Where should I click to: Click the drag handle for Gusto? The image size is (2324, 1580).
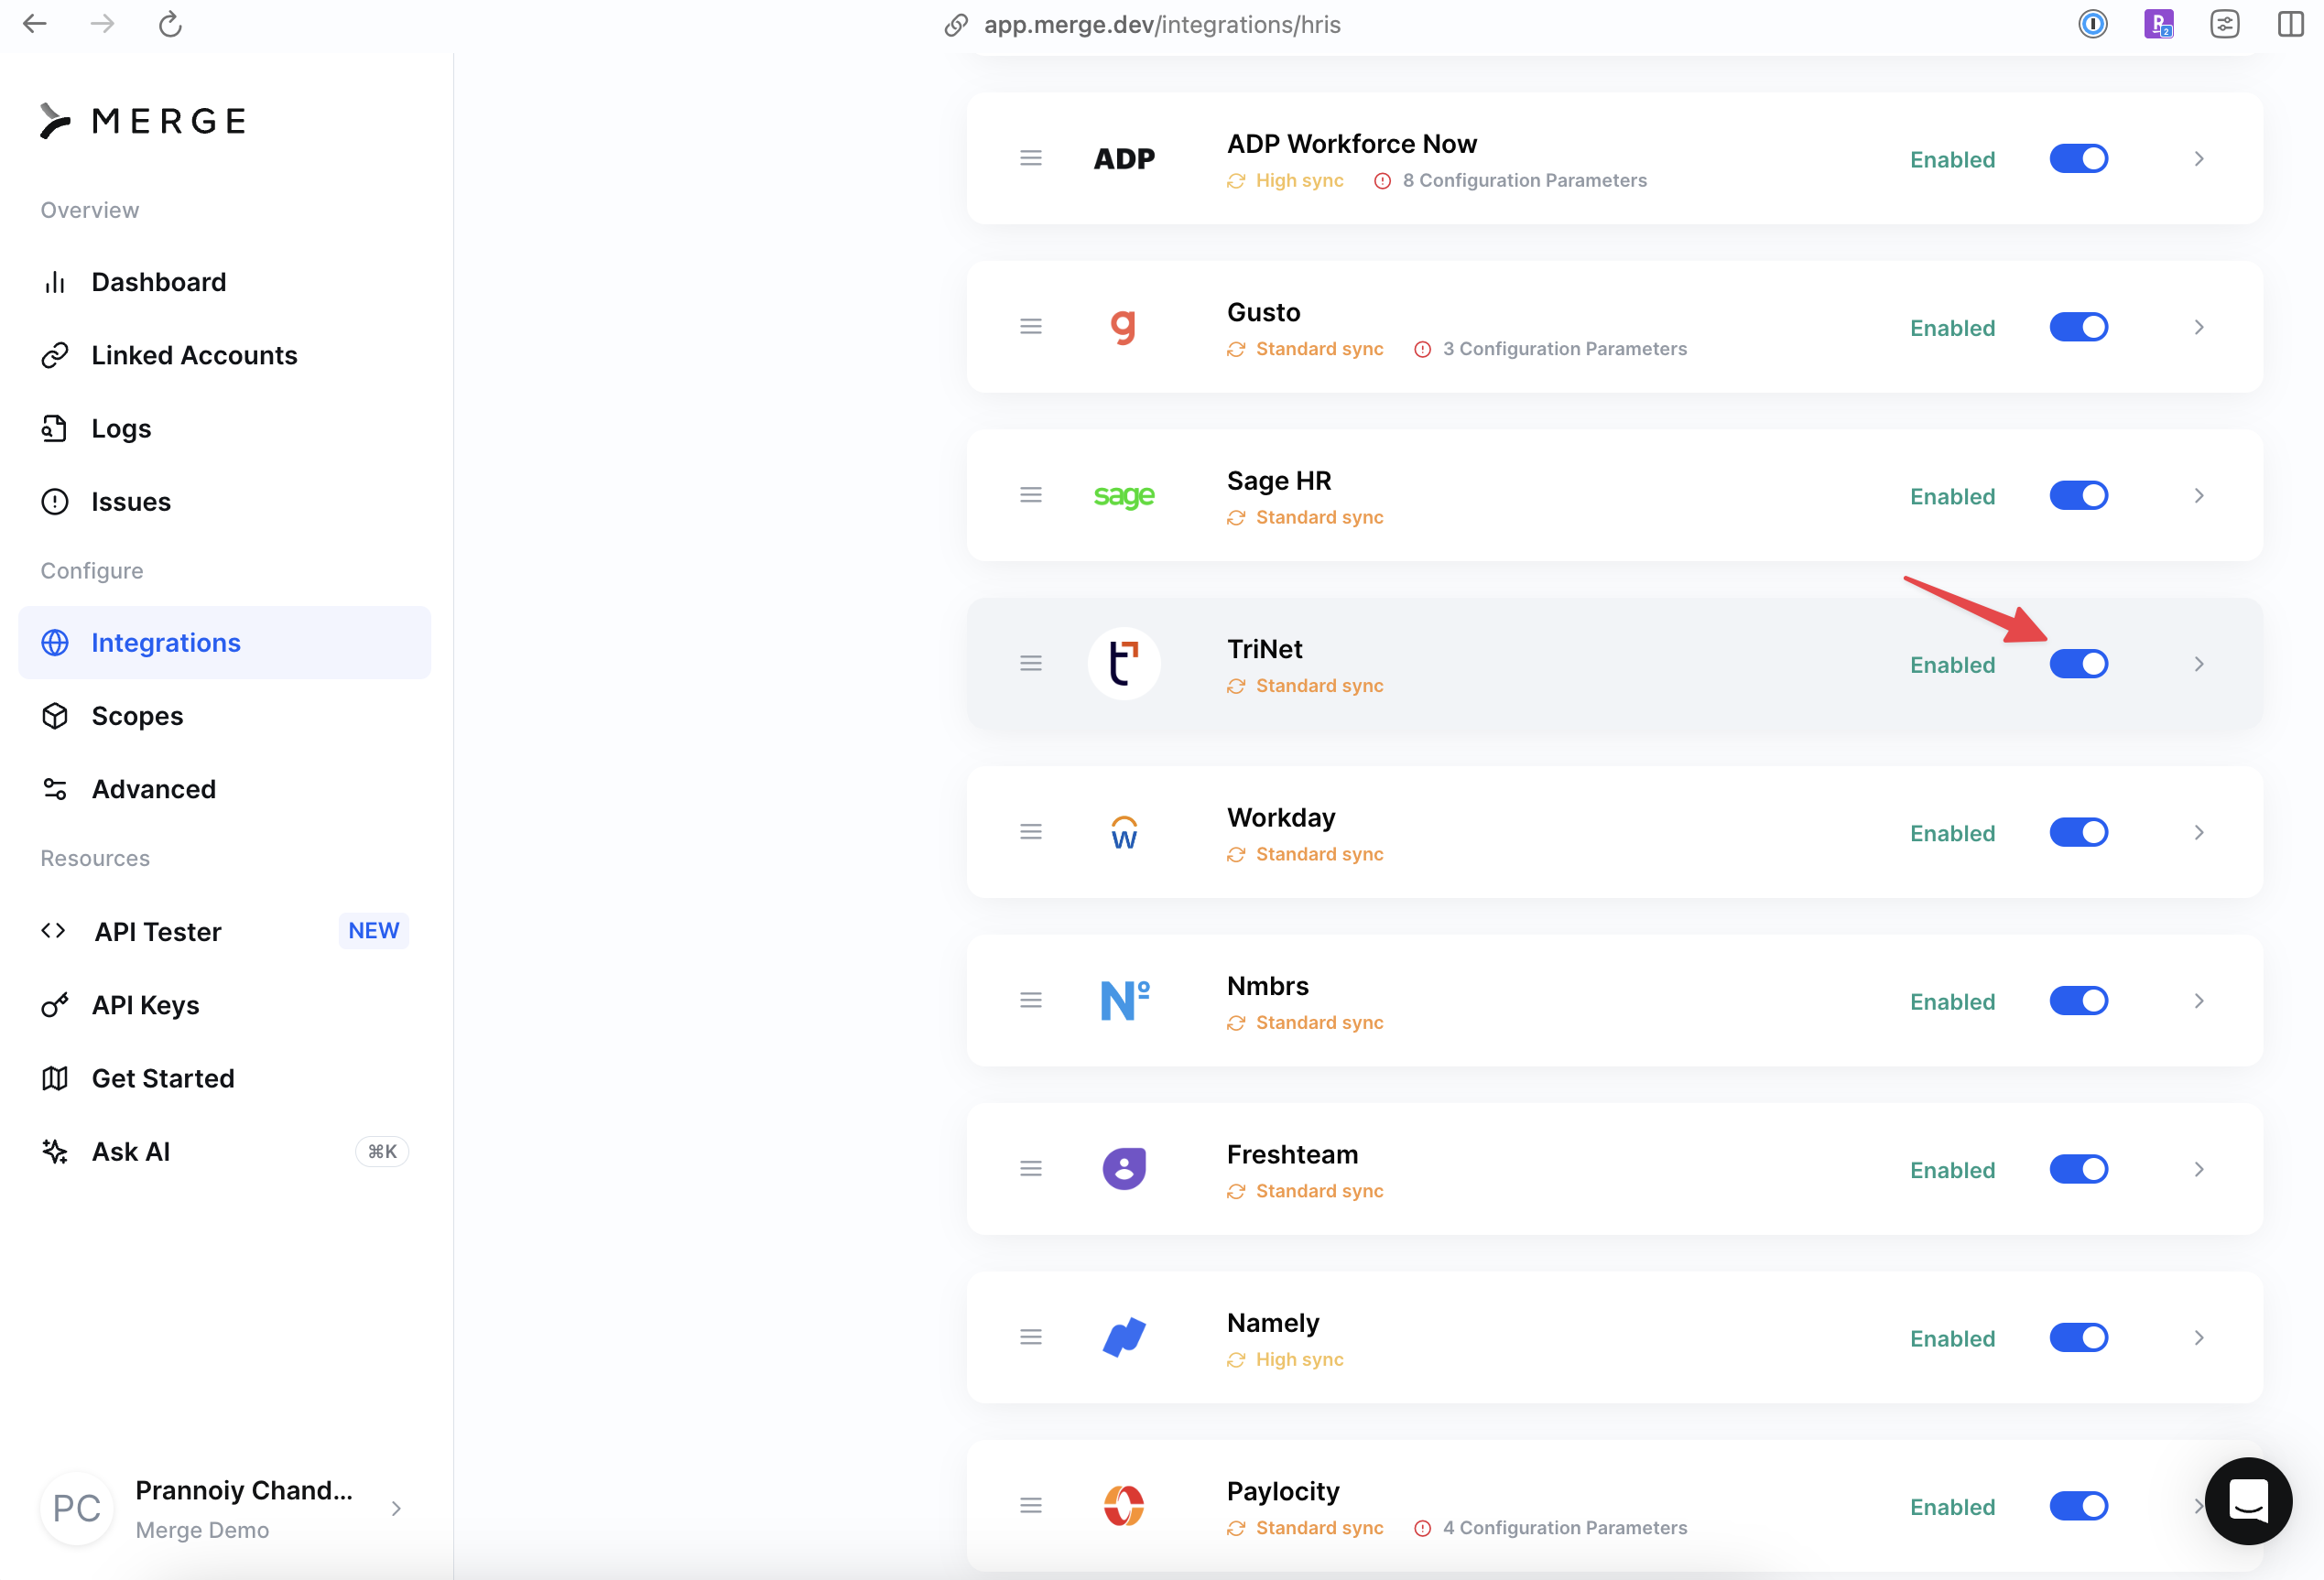pyautogui.click(x=1030, y=327)
